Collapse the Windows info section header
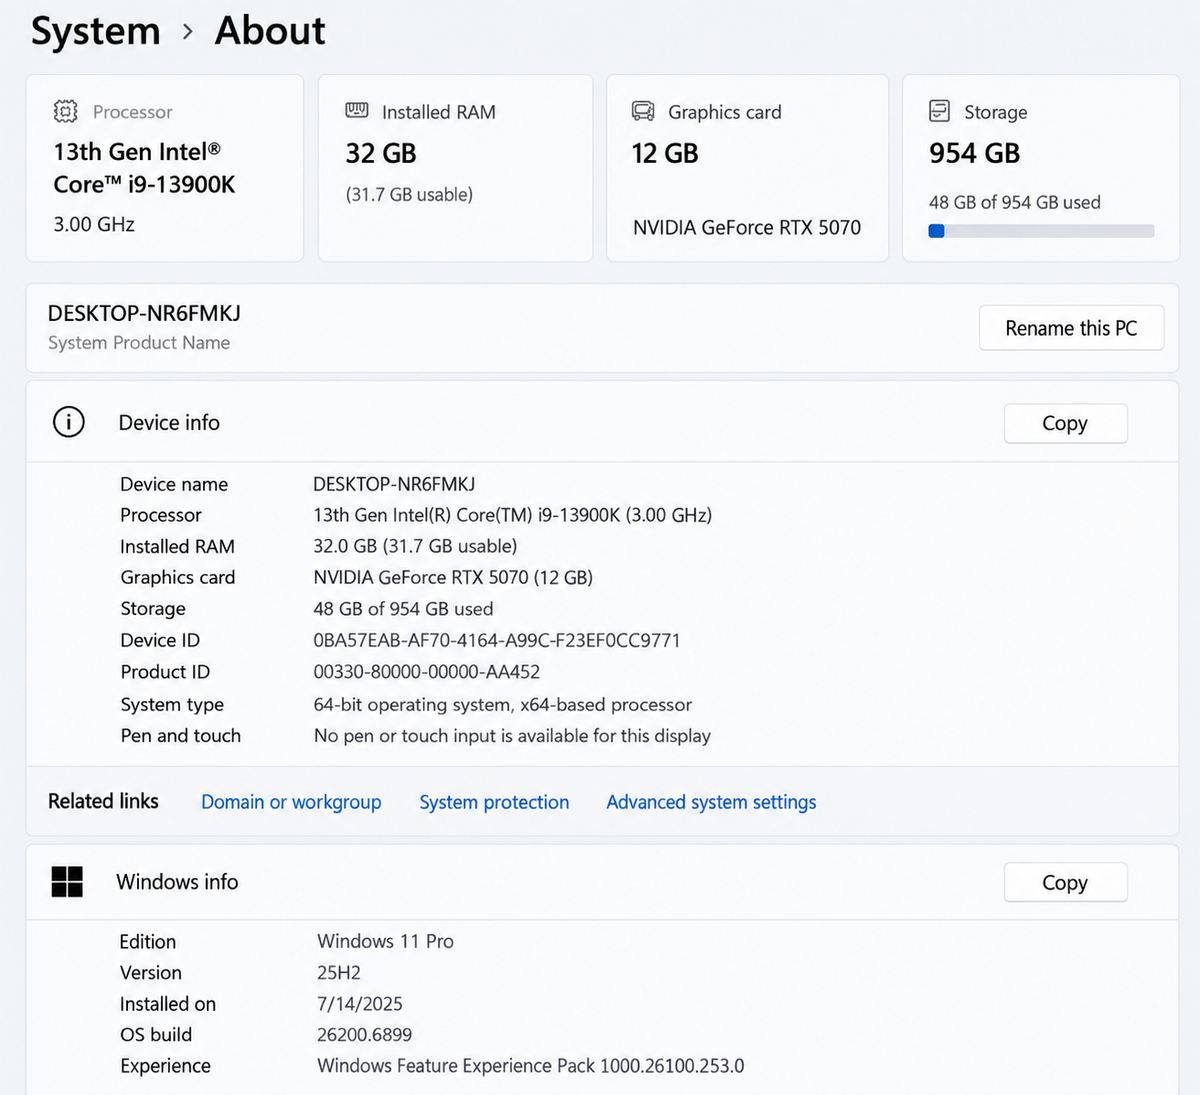 pos(602,882)
